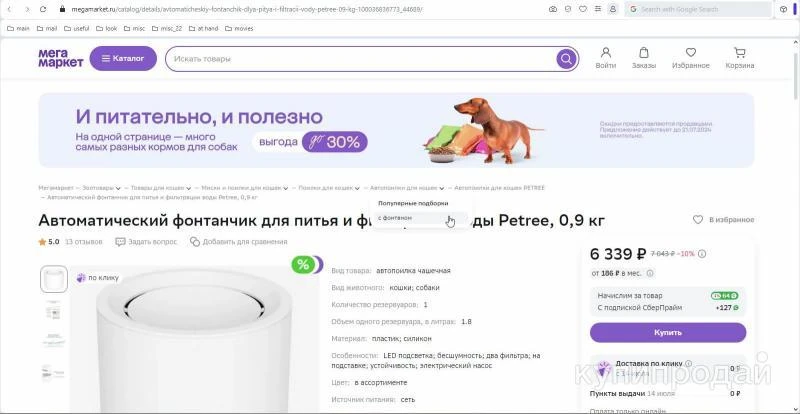
Task: Open the useful bookmarks folder
Action: coord(77,29)
